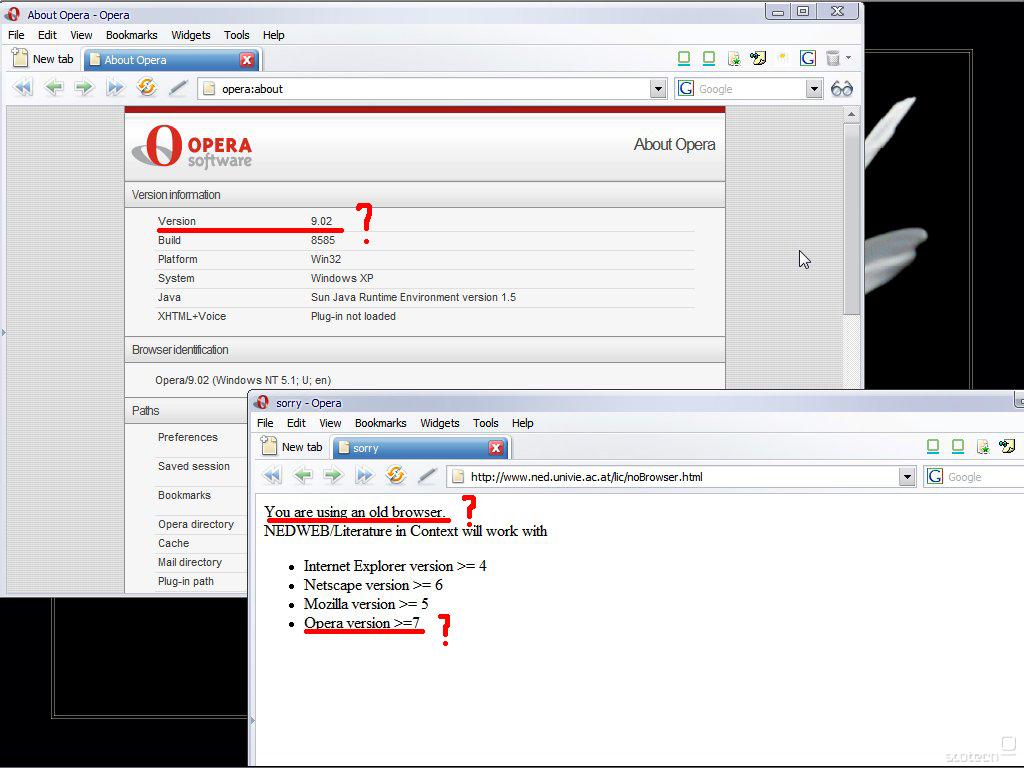This screenshot has width=1024, height=768.
Task: Open Google search engine dropdown, About Opera window
Action: [x=814, y=89]
